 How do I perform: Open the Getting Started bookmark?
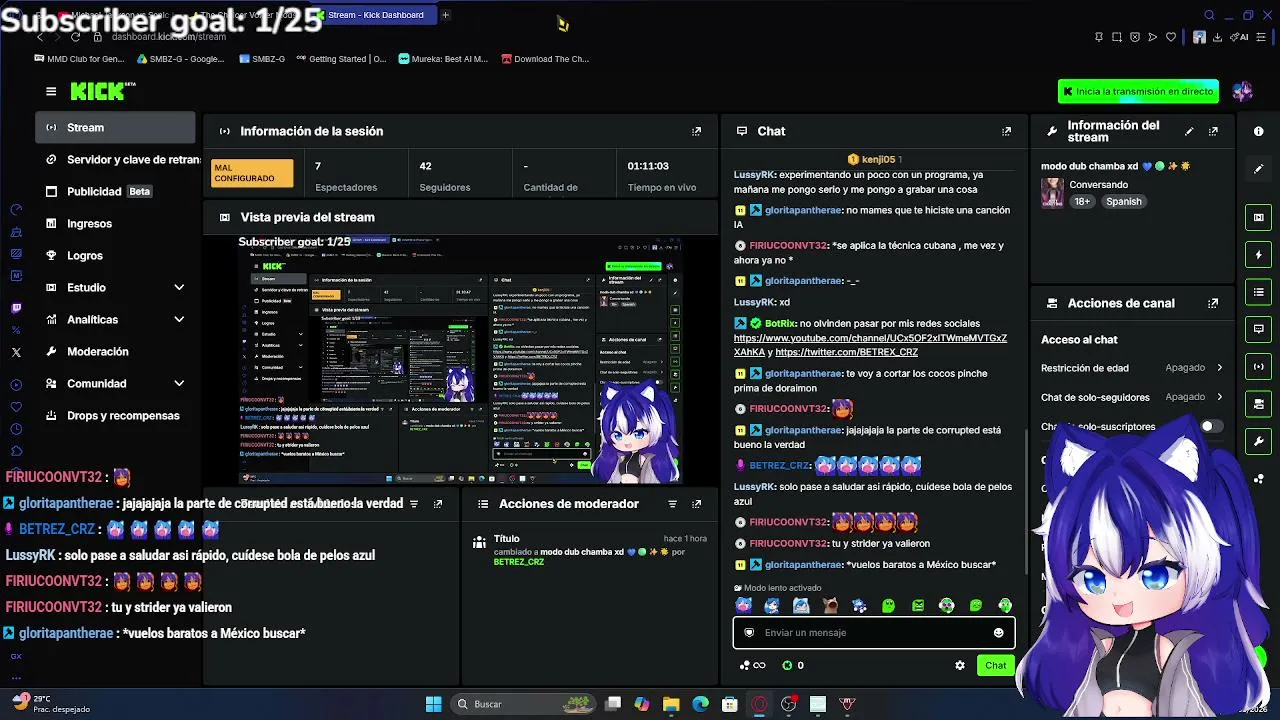[x=340, y=59]
